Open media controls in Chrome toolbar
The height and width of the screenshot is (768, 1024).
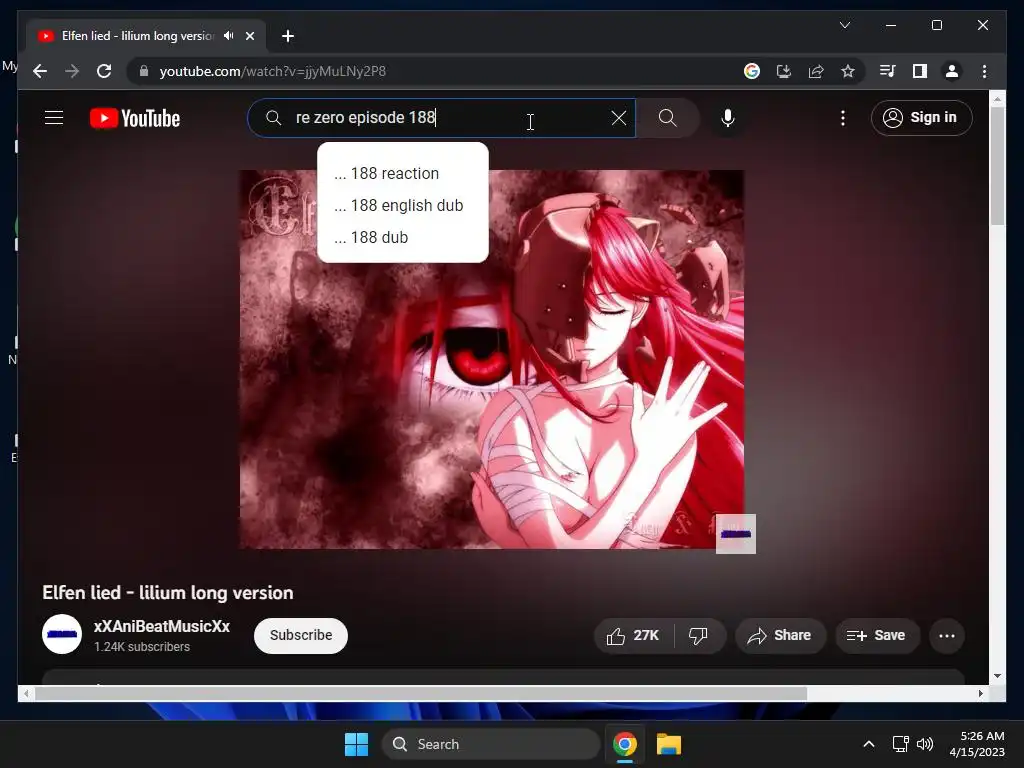(x=887, y=71)
